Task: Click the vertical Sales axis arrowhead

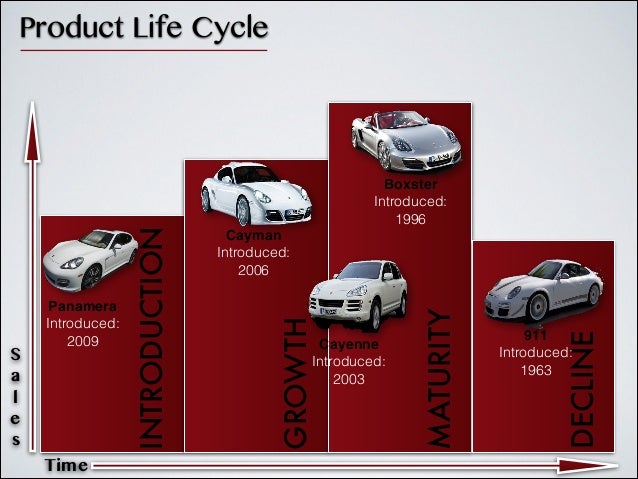Action: point(33,132)
